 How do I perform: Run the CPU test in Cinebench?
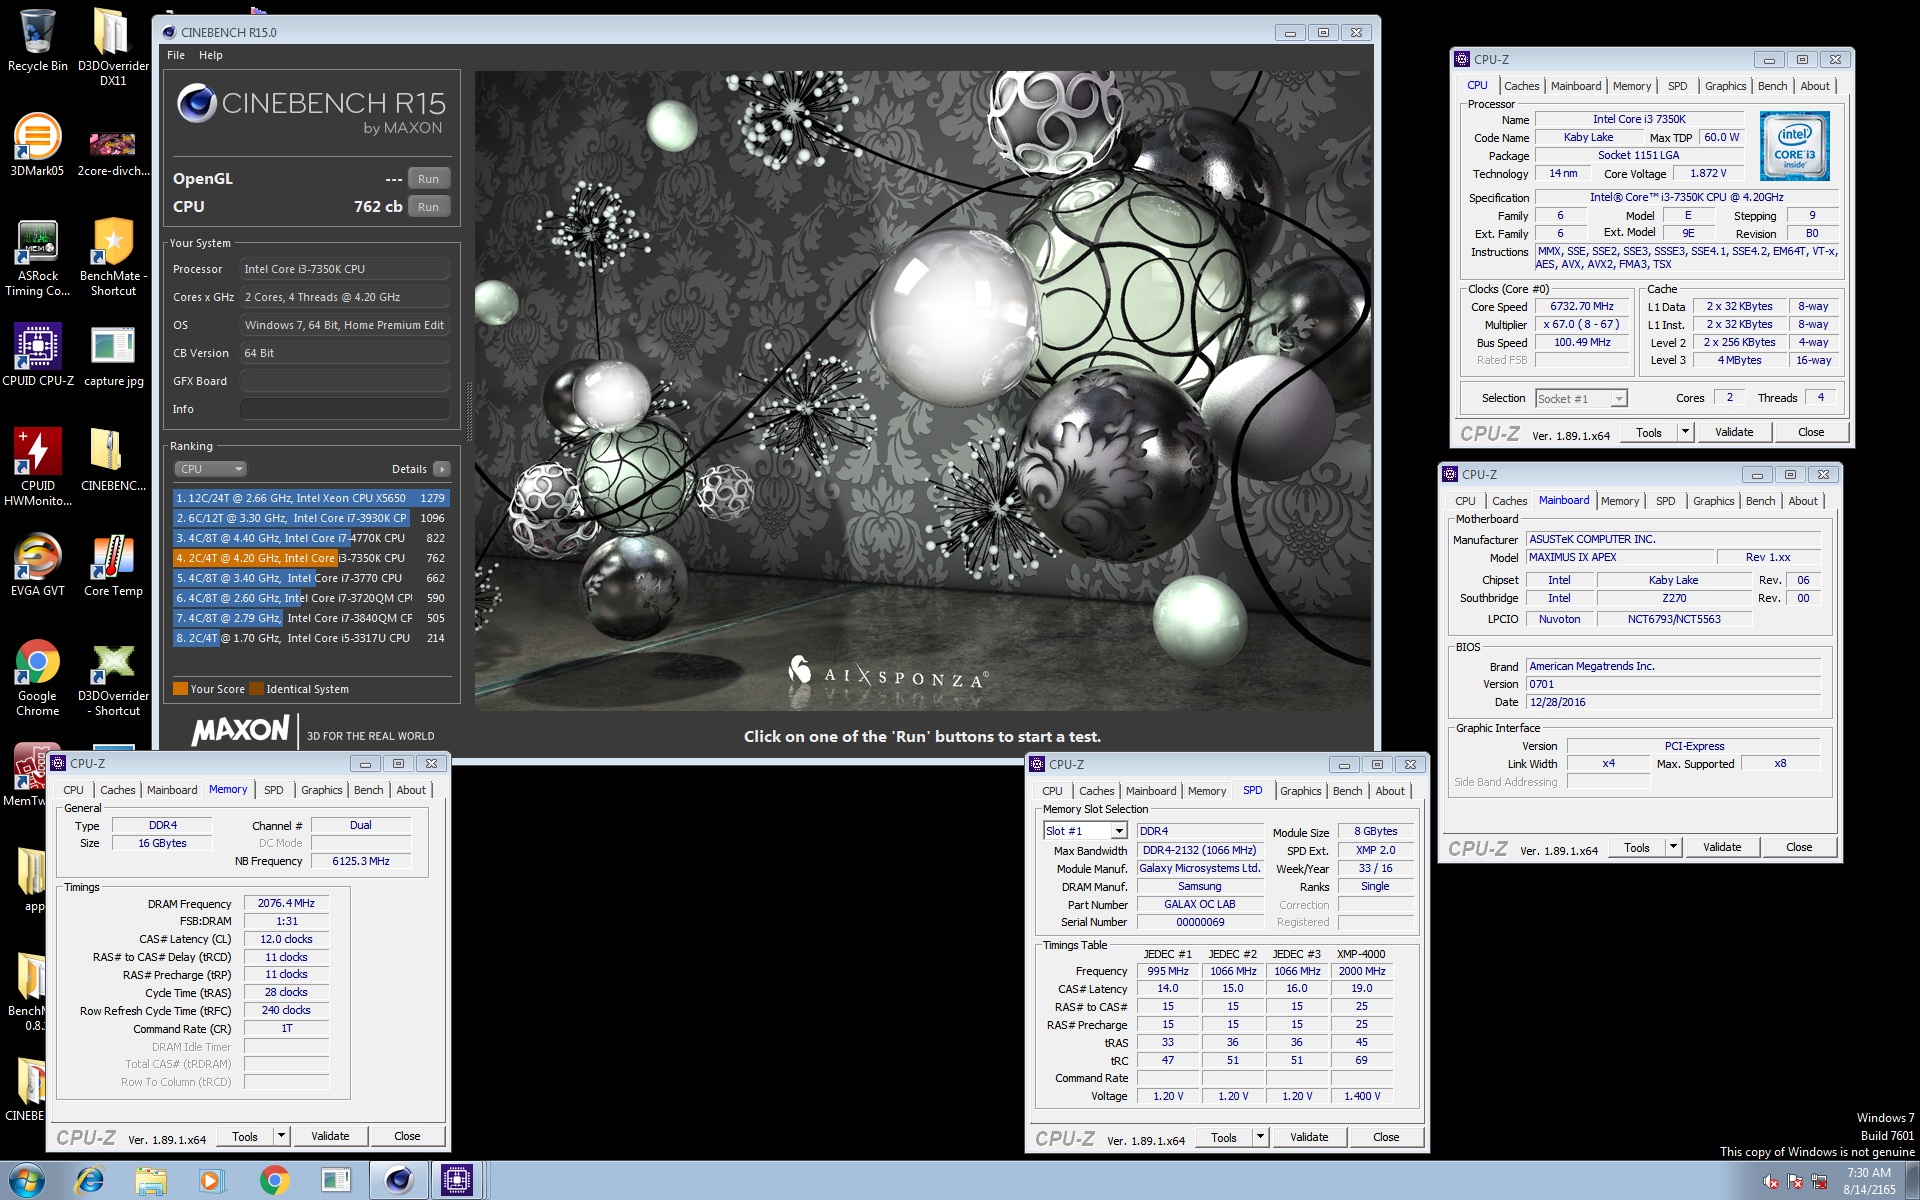coord(428,207)
